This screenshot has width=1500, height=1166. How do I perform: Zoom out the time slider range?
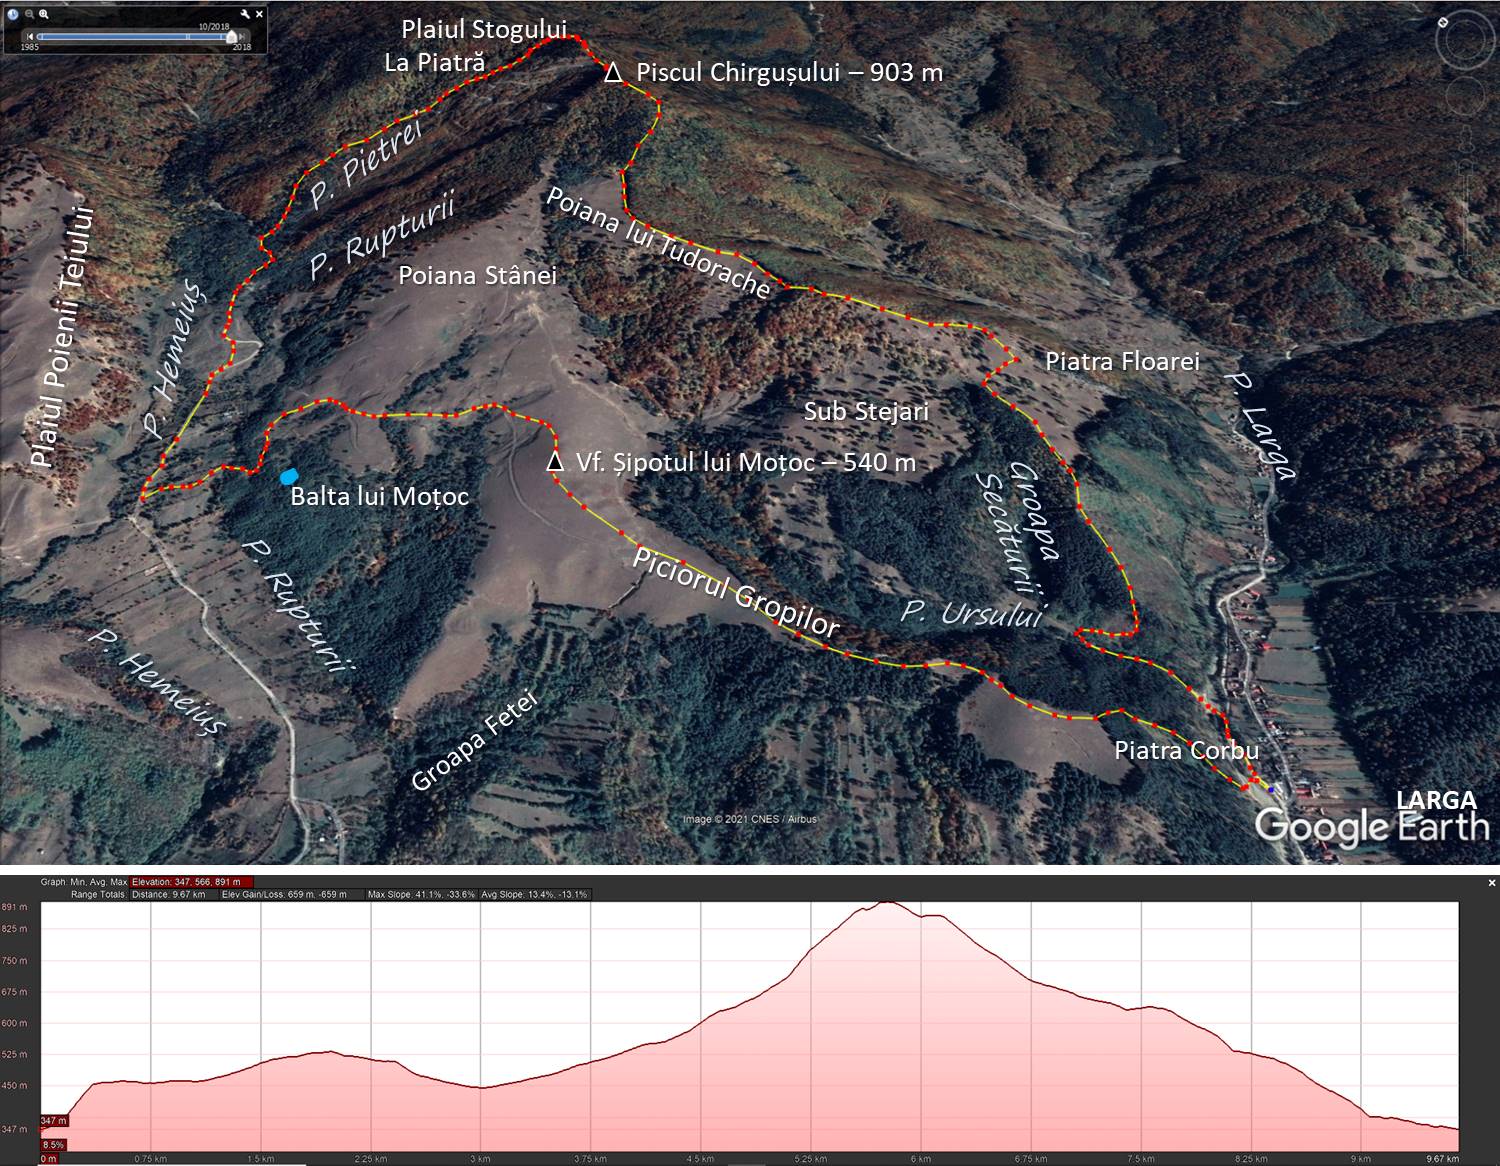tap(30, 15)
